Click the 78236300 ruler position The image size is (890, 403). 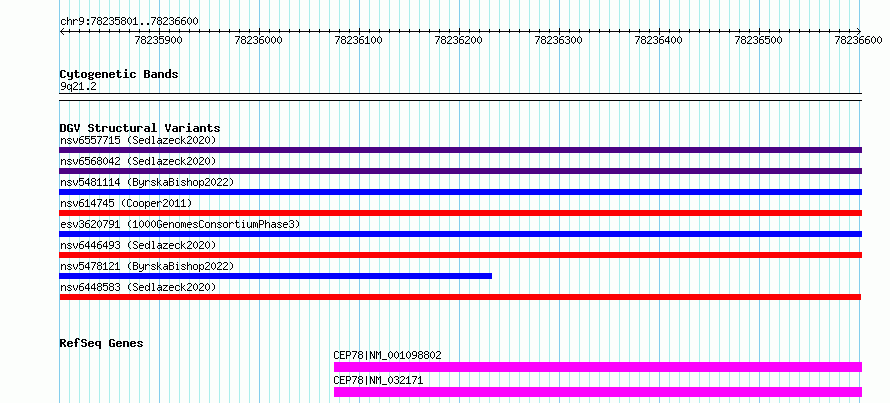(x=559, y=40)
